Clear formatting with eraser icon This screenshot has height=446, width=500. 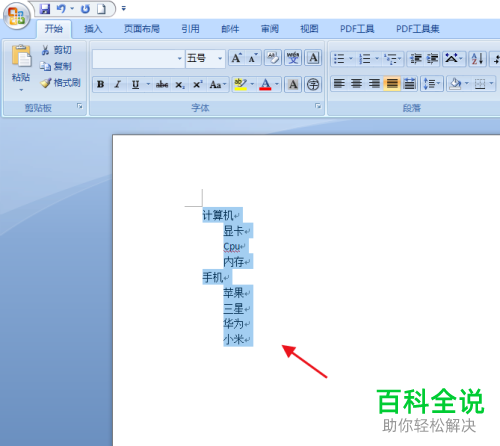pyautogui.click(x=273, y=58)
